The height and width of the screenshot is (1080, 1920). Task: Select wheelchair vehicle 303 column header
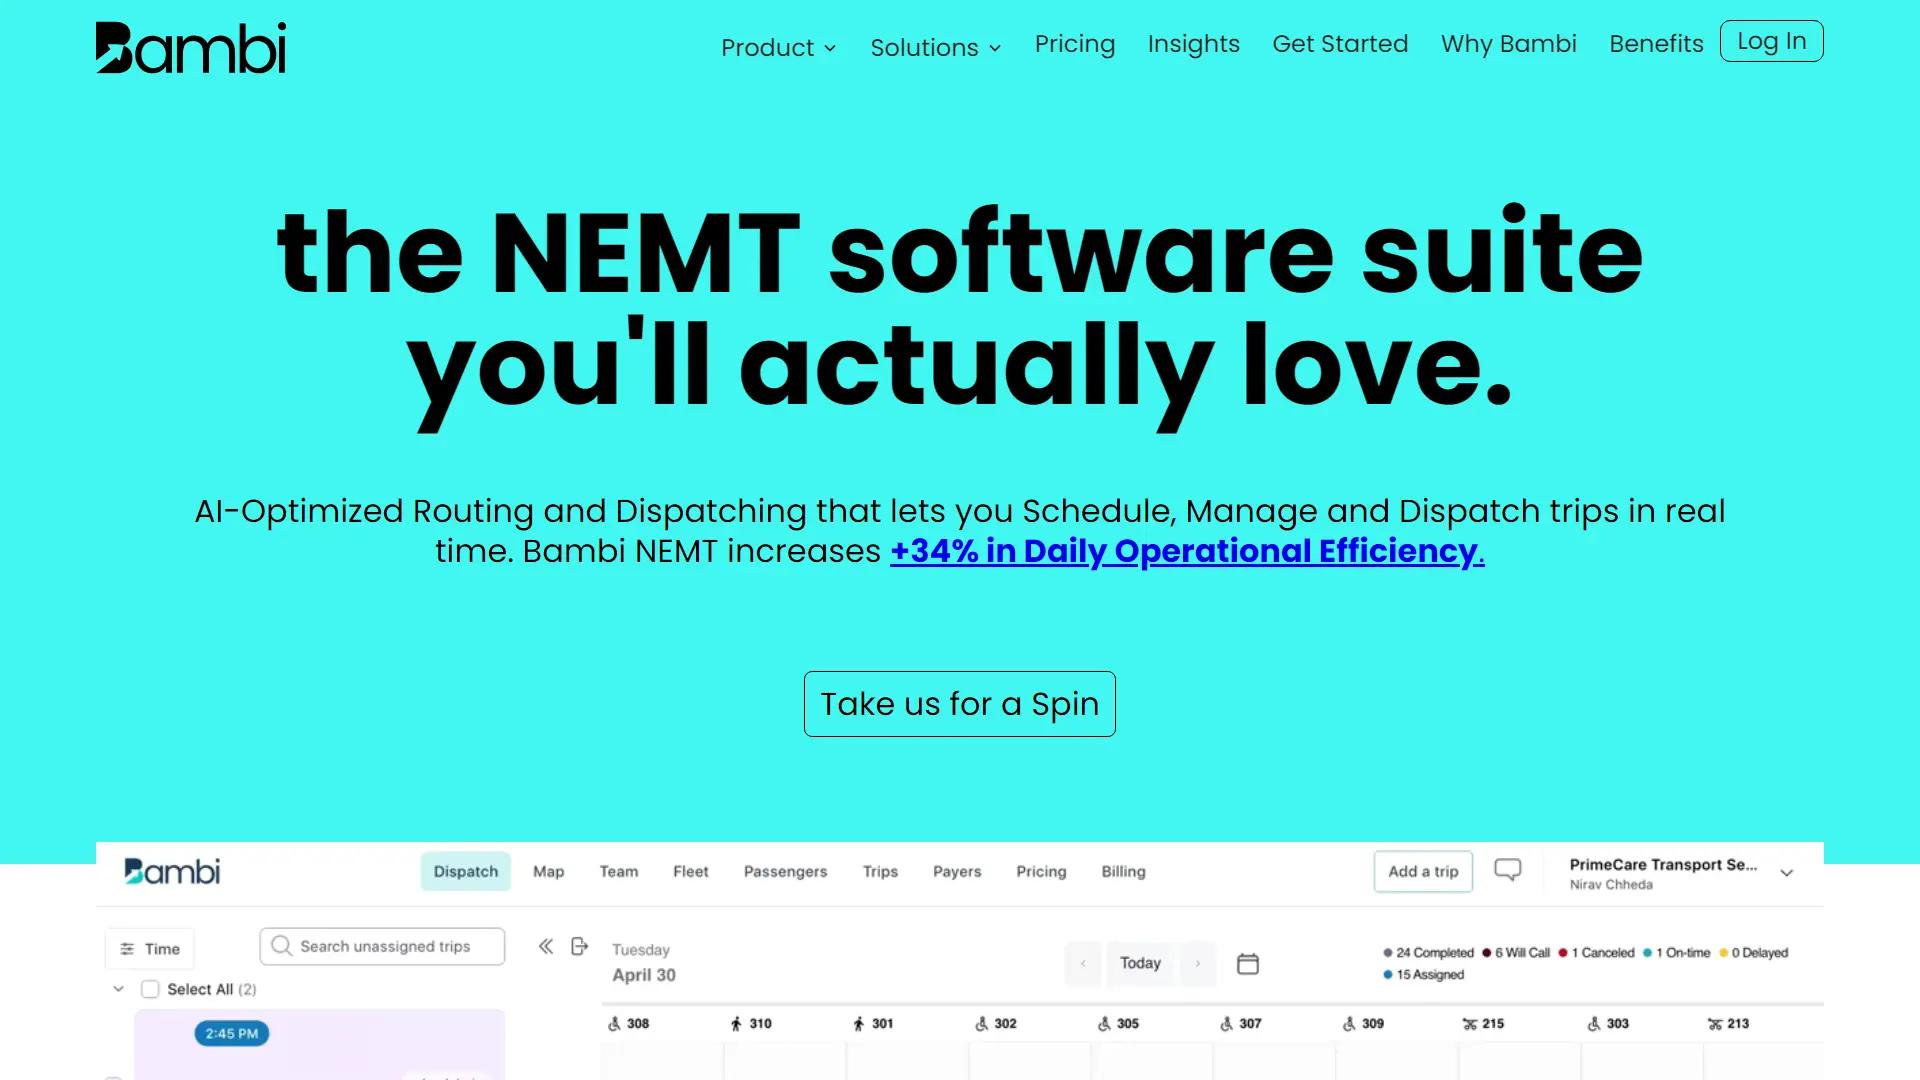coord(1608,1023)
